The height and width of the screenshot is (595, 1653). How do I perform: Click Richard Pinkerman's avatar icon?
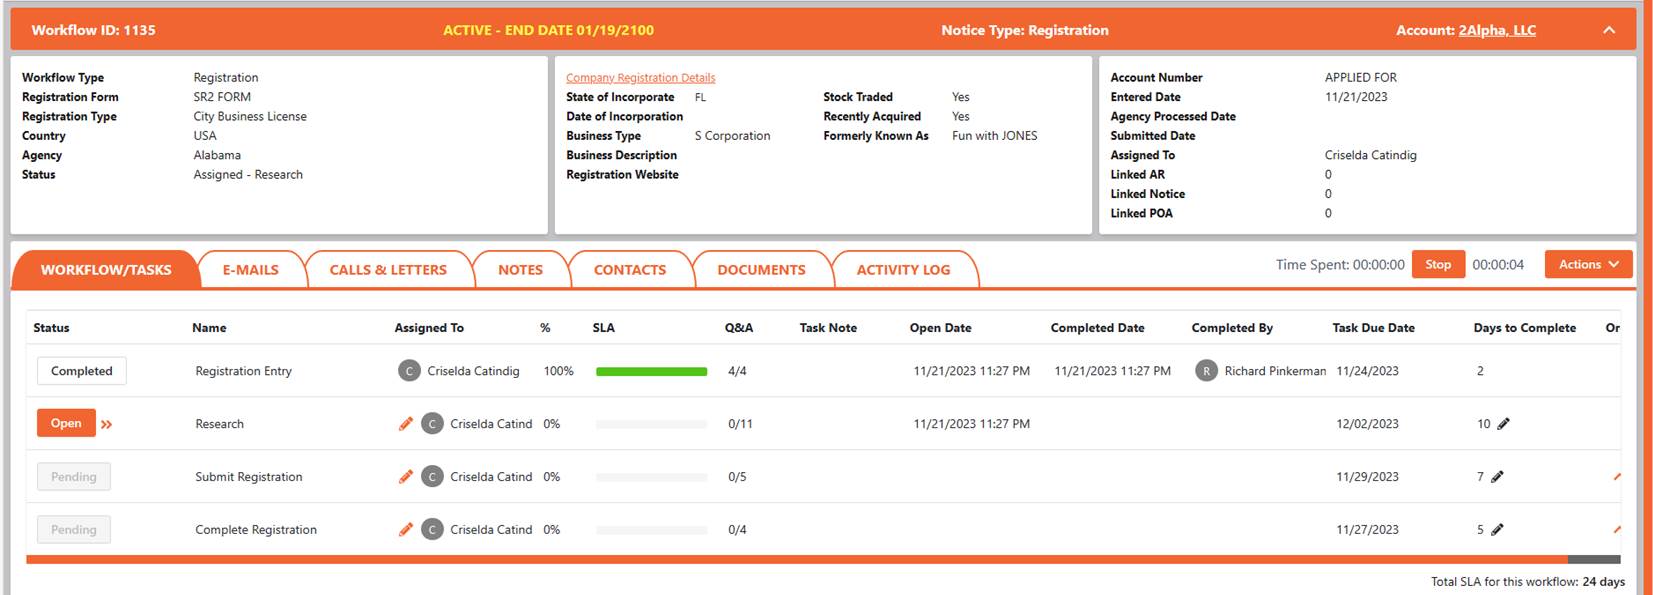click(1206, 371)
